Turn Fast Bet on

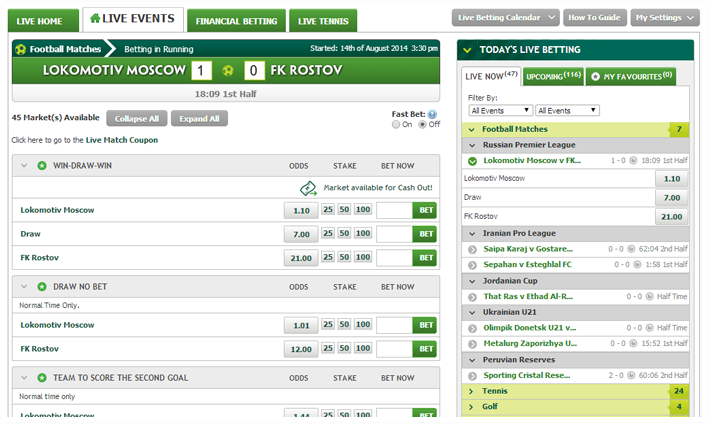click(397, 125)
